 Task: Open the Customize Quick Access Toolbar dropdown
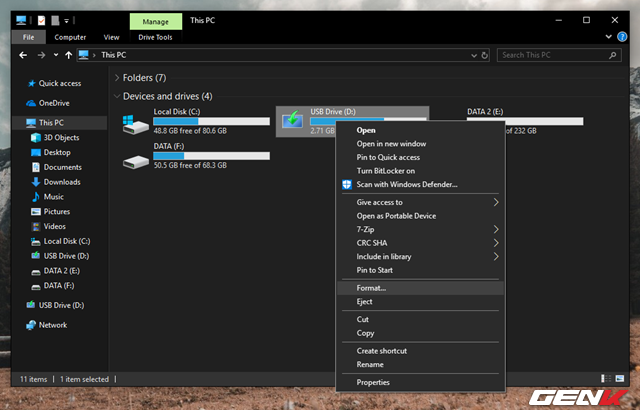point(67,20)
